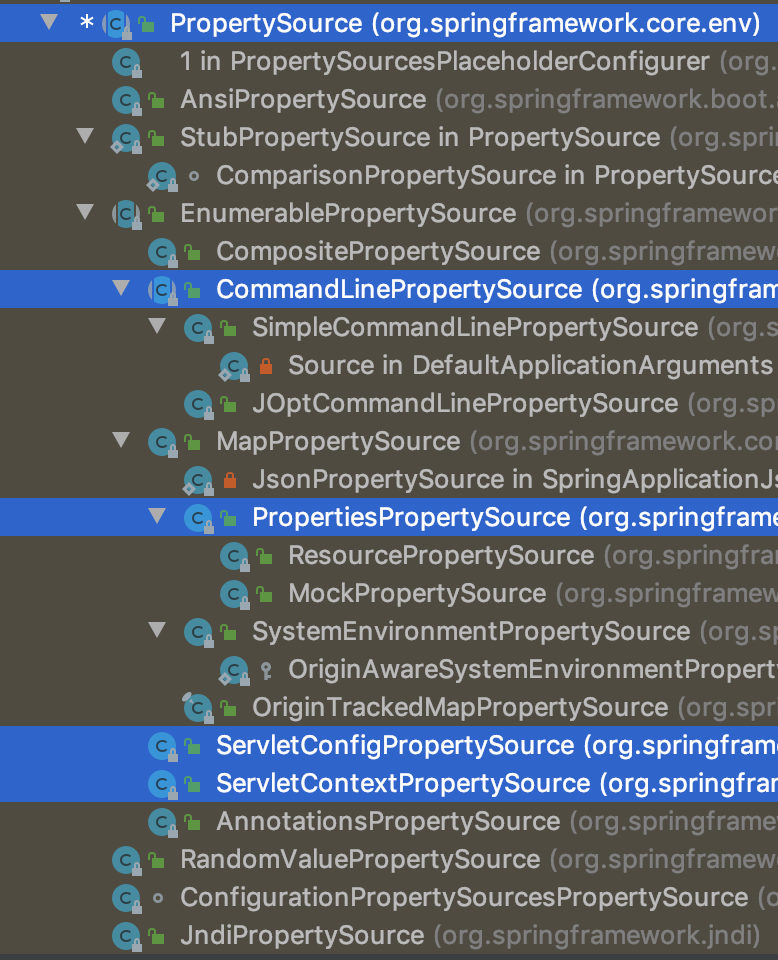This screenshot has height=960, width=778.
Task: Select 'StubPropertySource in PropertySource' row
Action: tap(389, 137)
